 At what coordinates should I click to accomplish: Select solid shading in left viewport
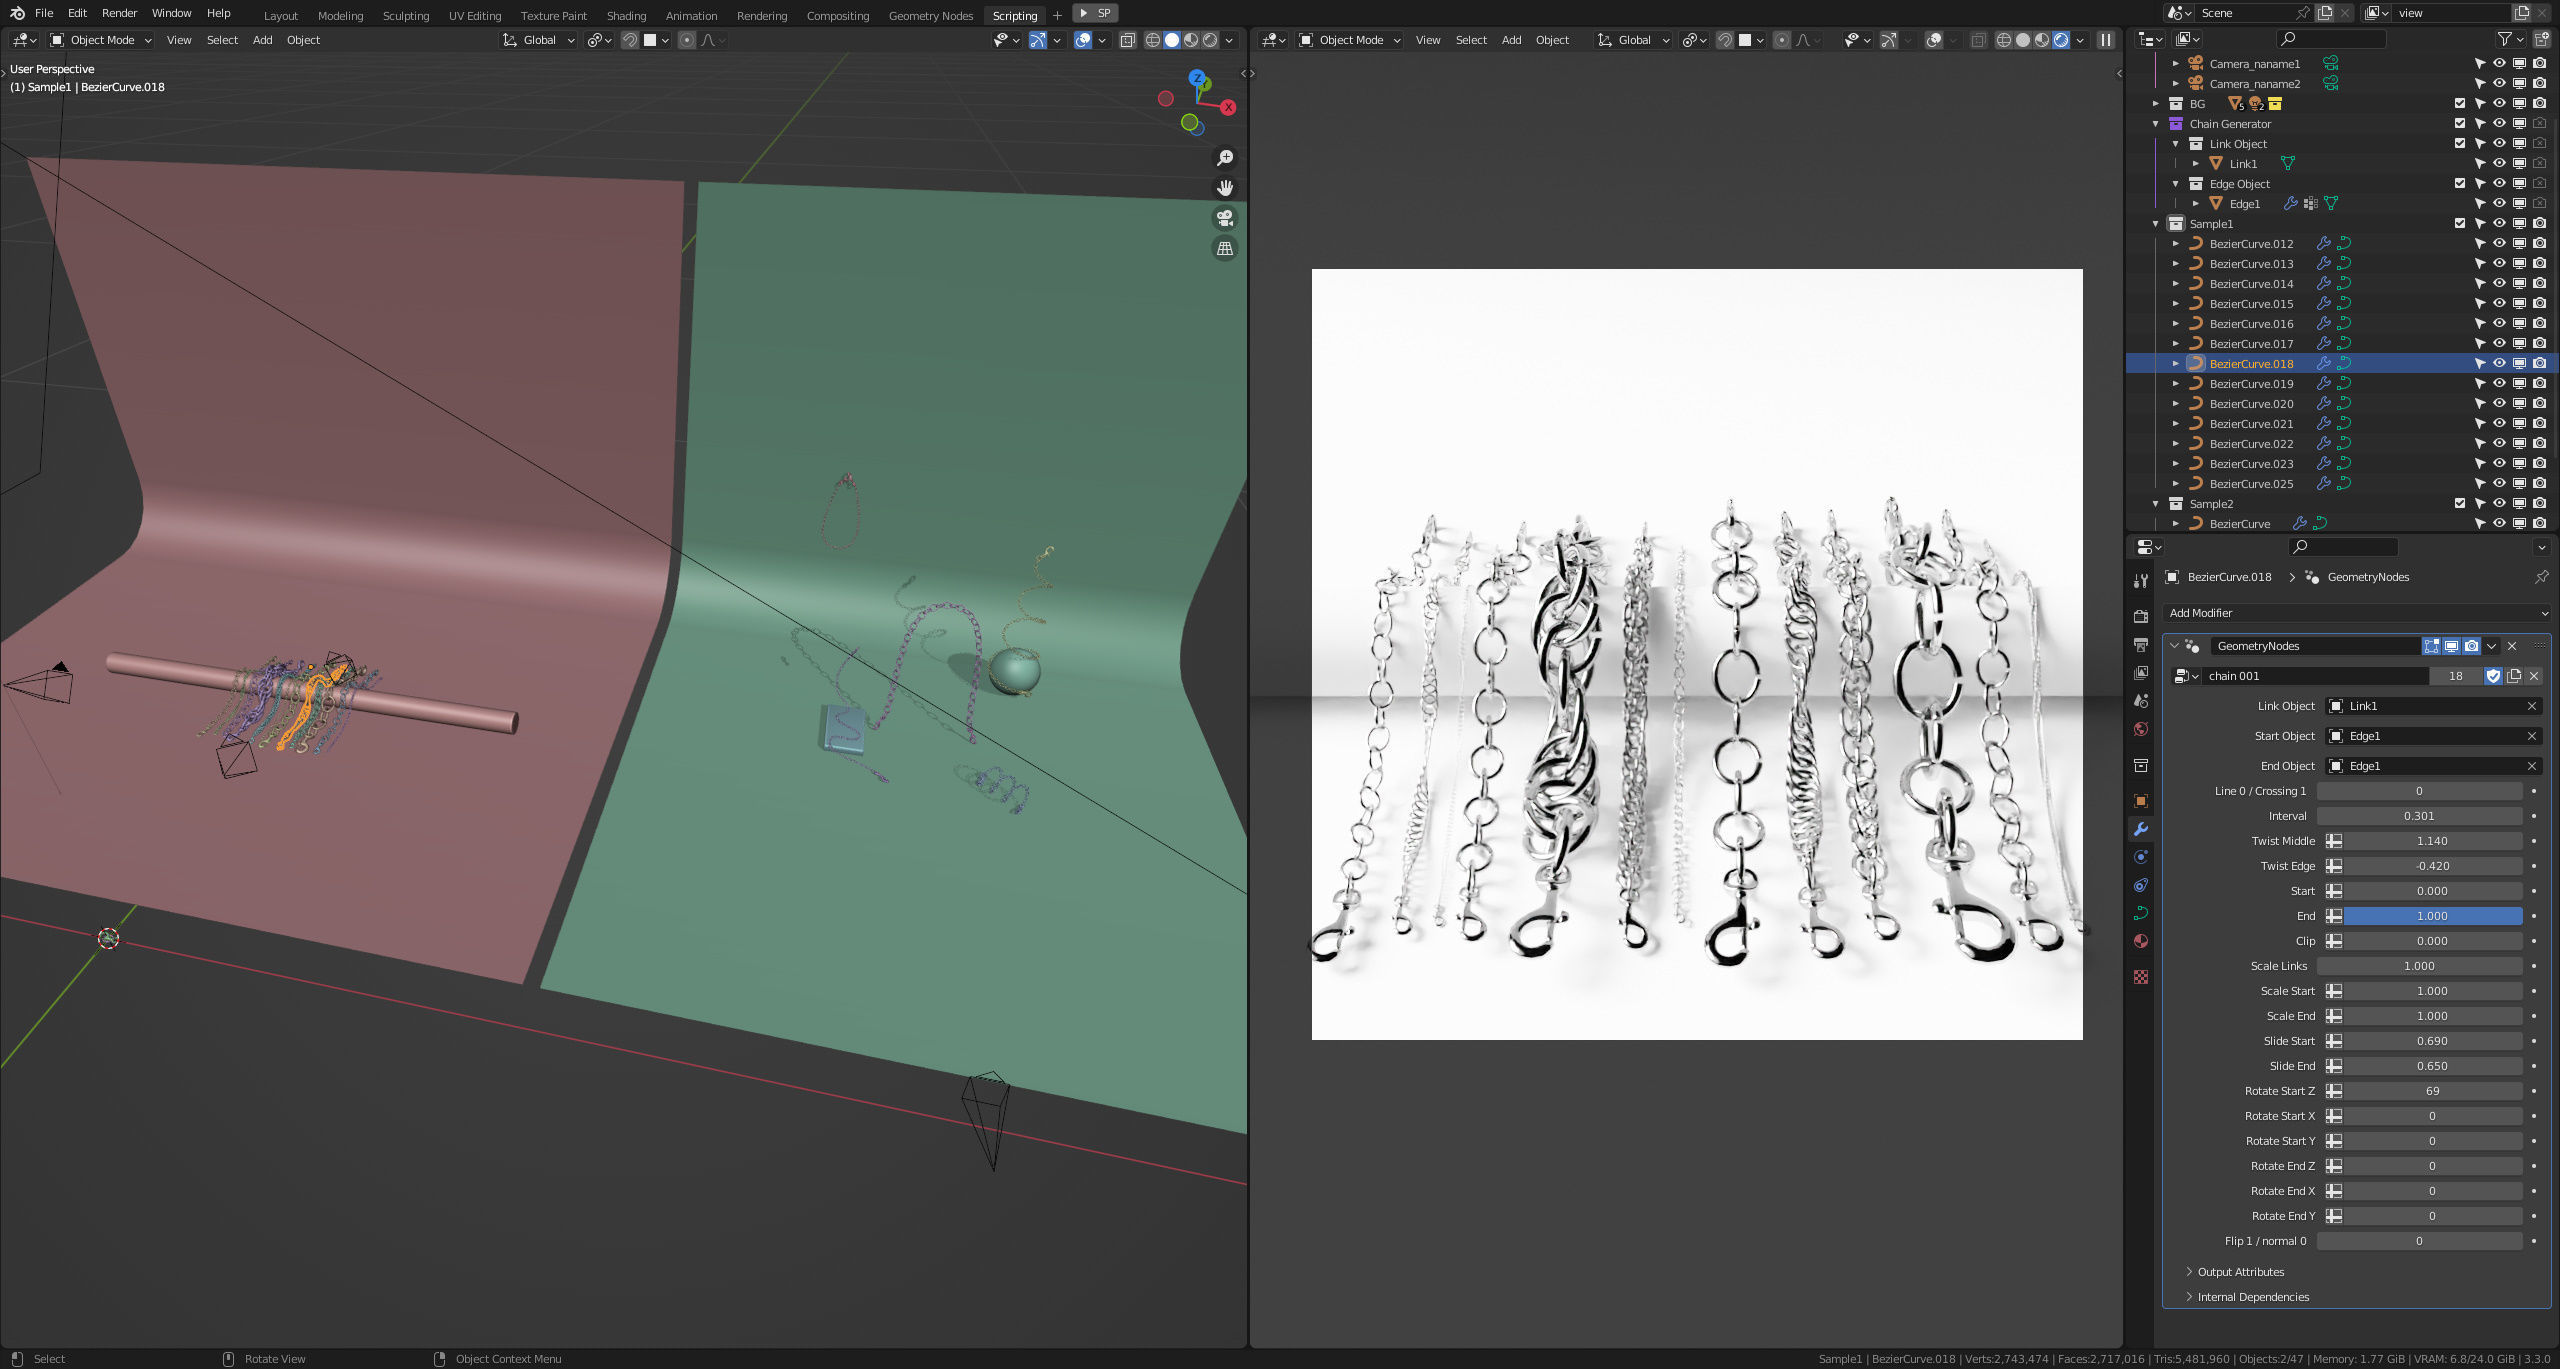[1172, 40]
